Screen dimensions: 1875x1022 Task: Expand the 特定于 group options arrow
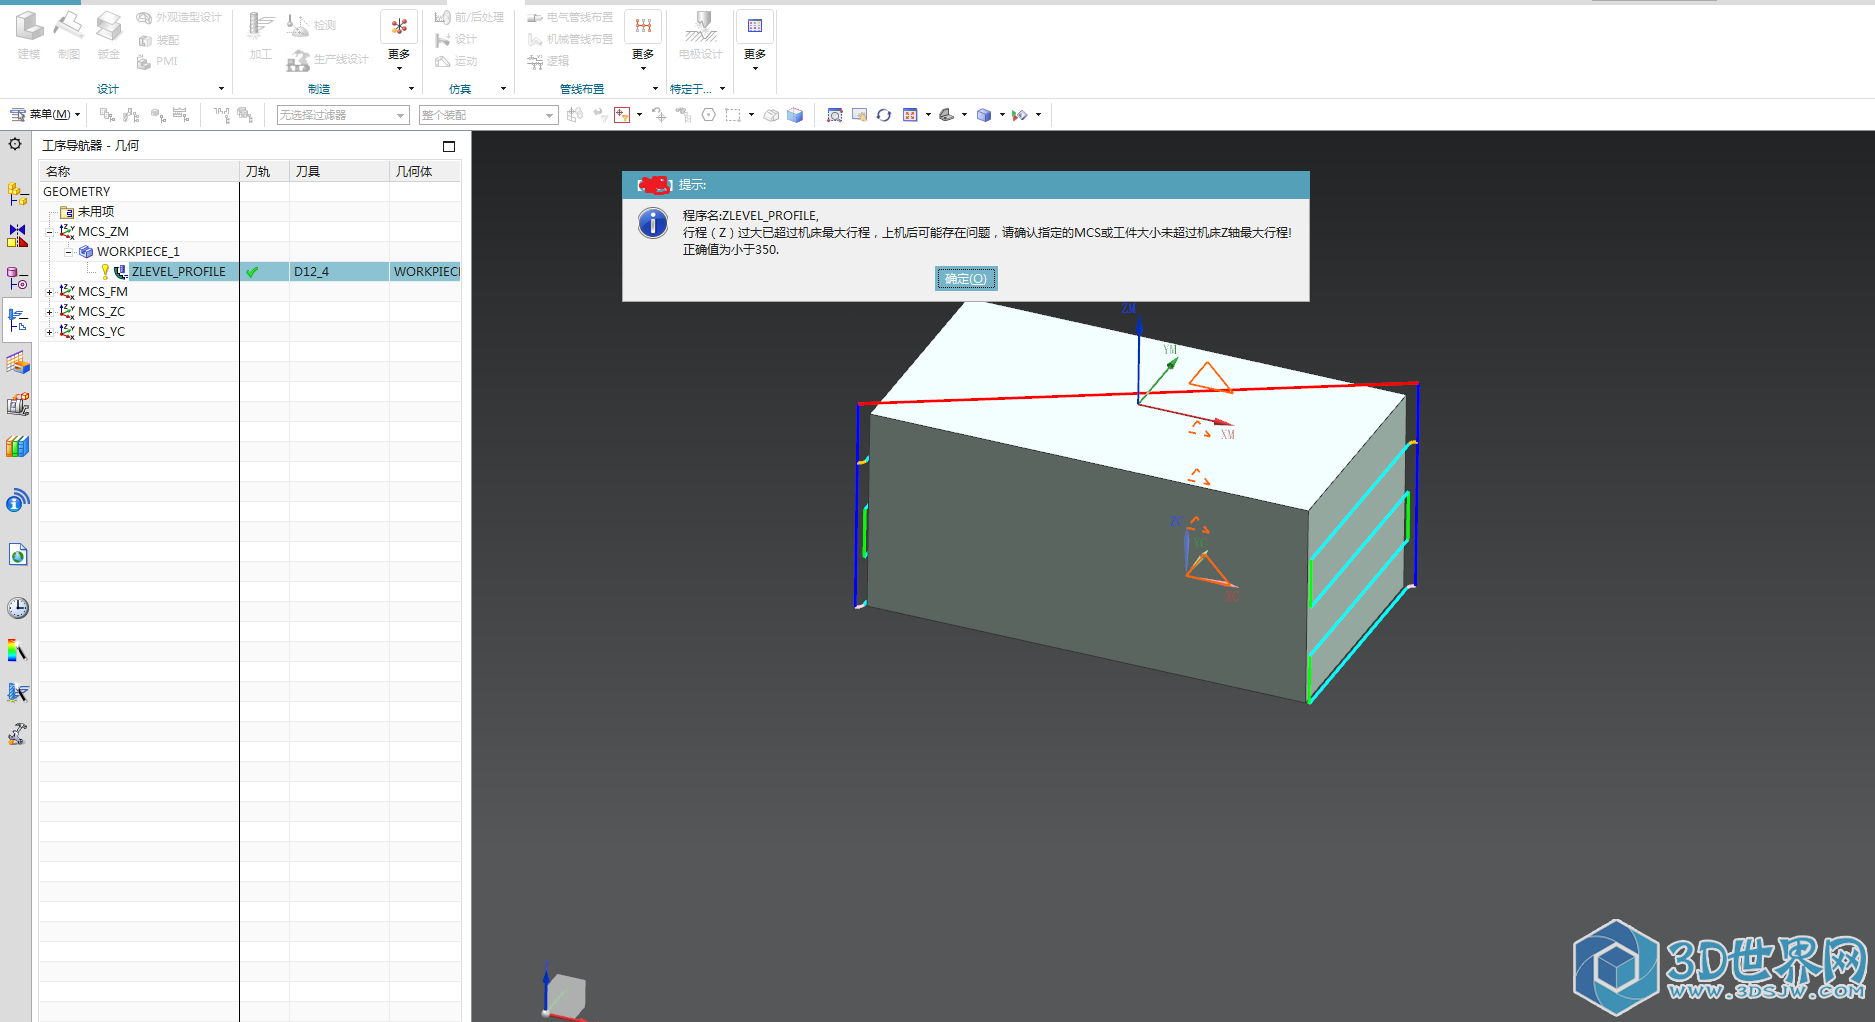click(x=722, y=89)
